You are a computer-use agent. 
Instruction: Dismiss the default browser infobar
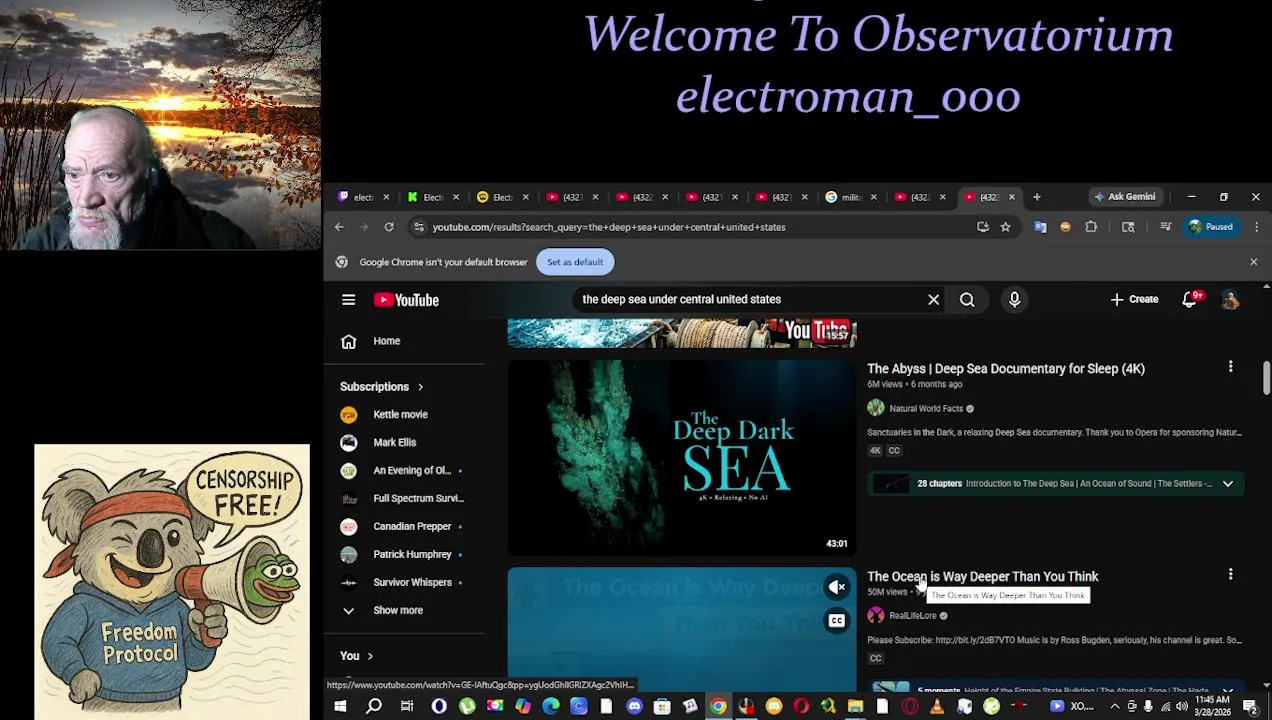[1253, 262]
